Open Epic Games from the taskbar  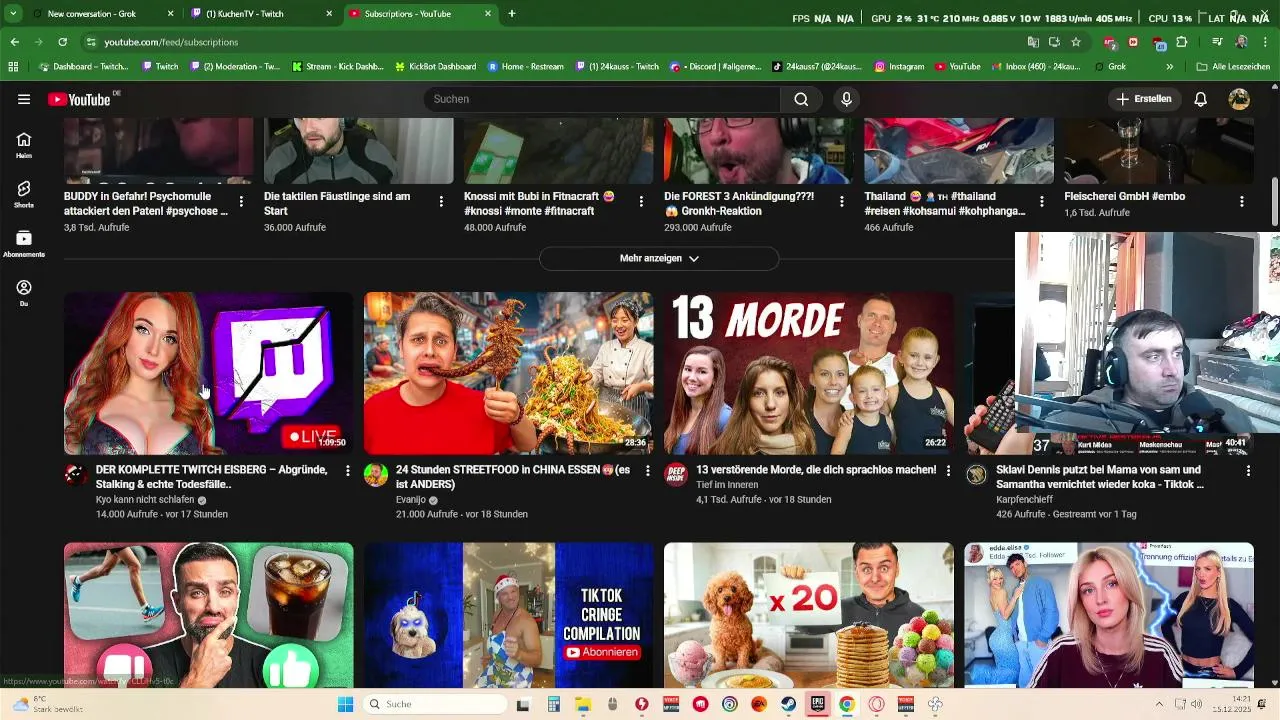[x=817, y=704]
